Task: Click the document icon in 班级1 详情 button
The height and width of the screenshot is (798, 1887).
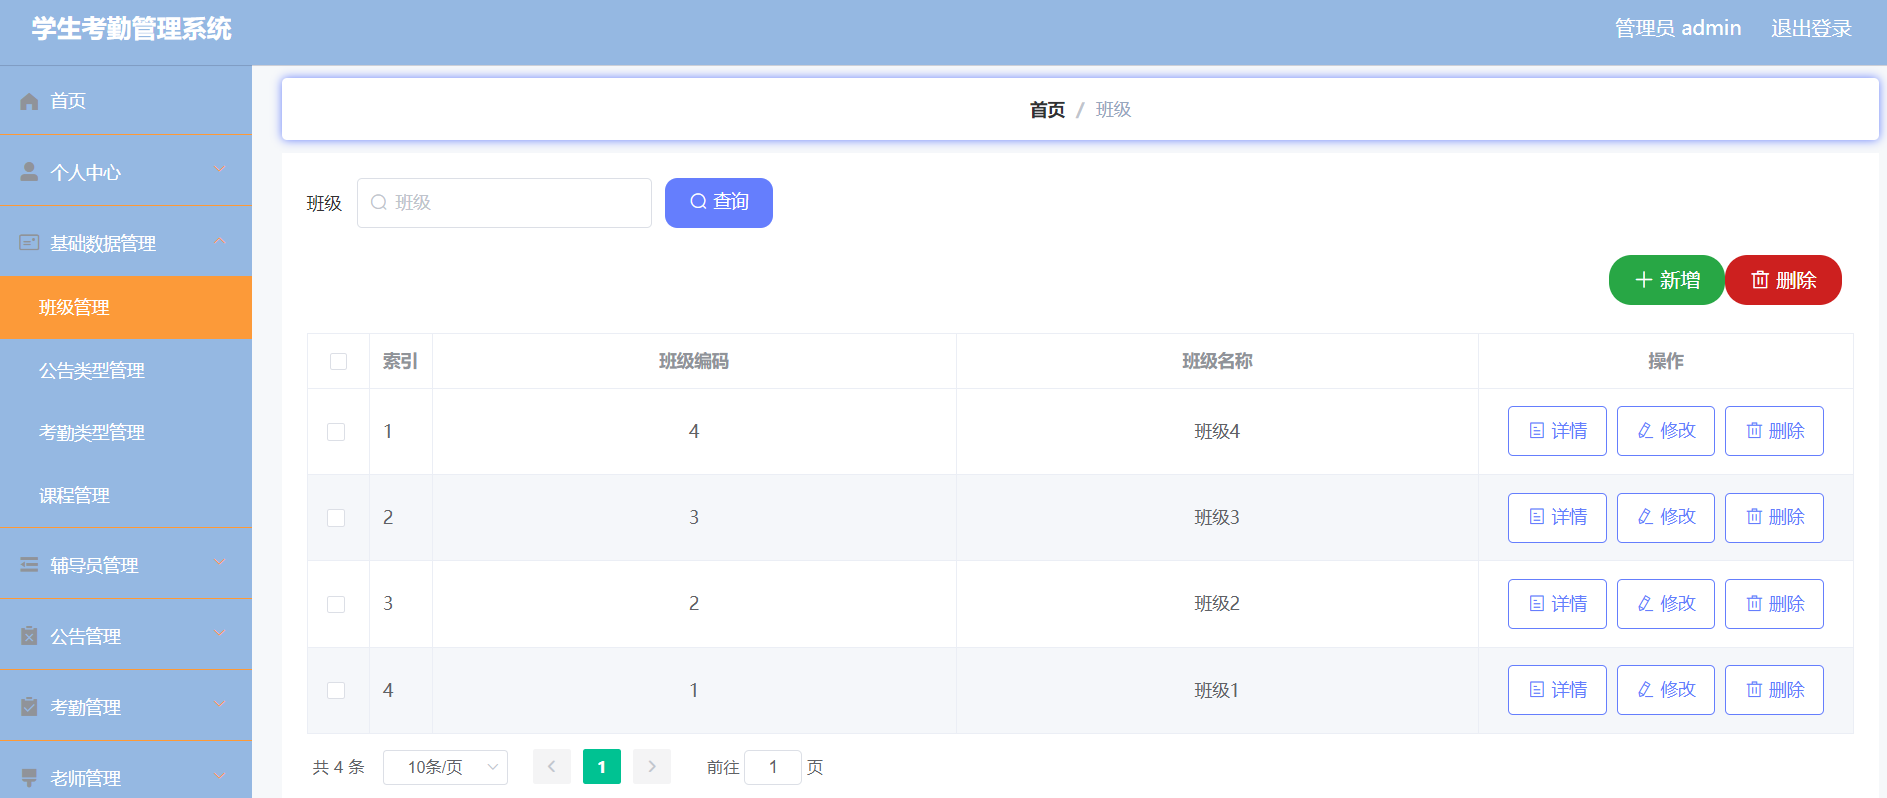Action: point(1537,690)
